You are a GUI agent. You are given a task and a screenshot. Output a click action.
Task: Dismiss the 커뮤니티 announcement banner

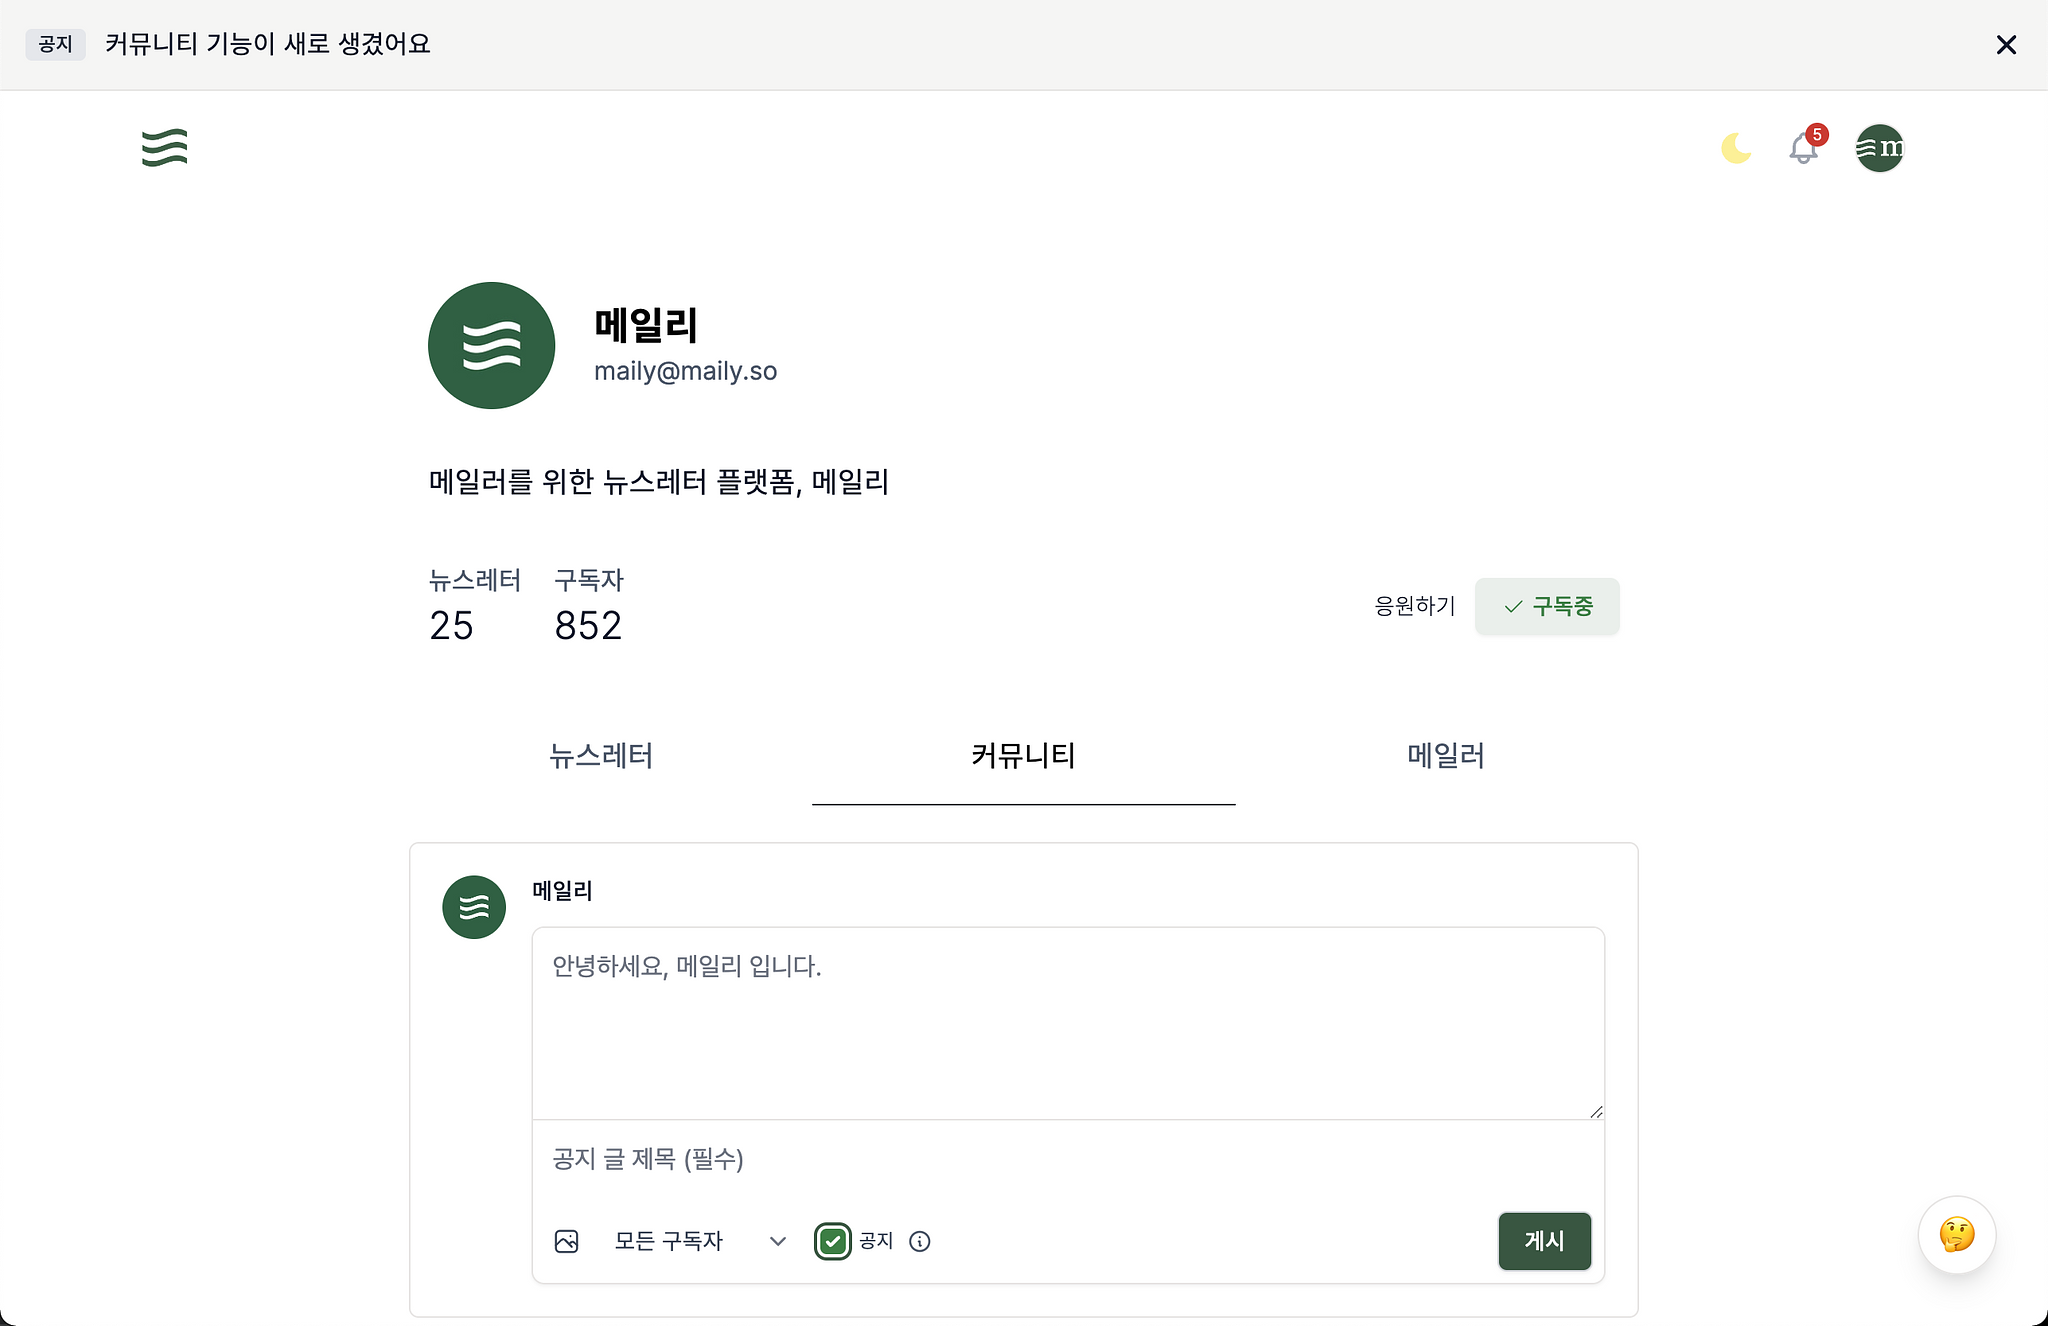click(2006, 44)
